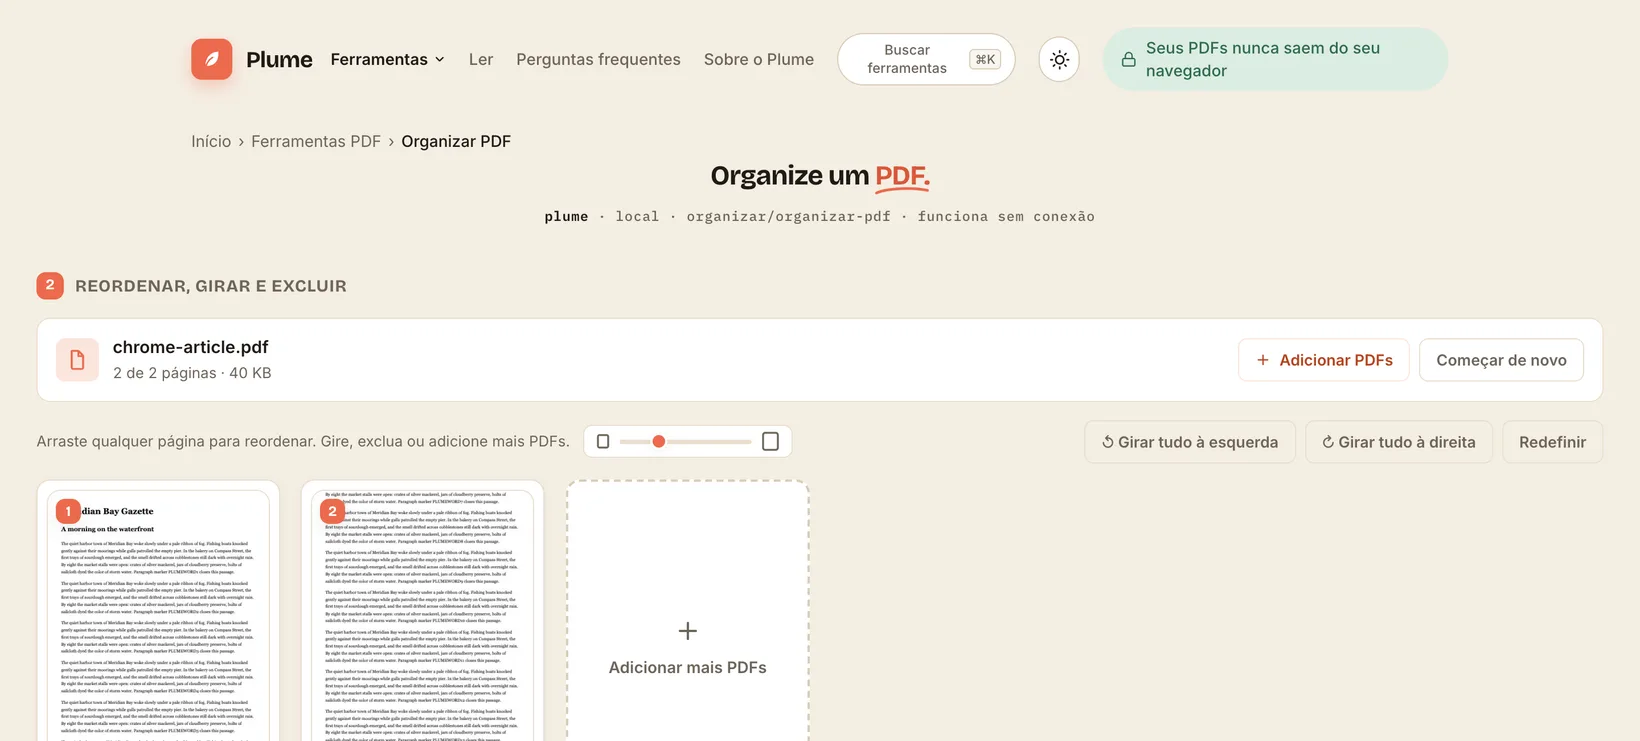Navigate to Início breadcrumb
Image resolution: width=1640 pixels, height=741 pixels.
click(211, 141)
